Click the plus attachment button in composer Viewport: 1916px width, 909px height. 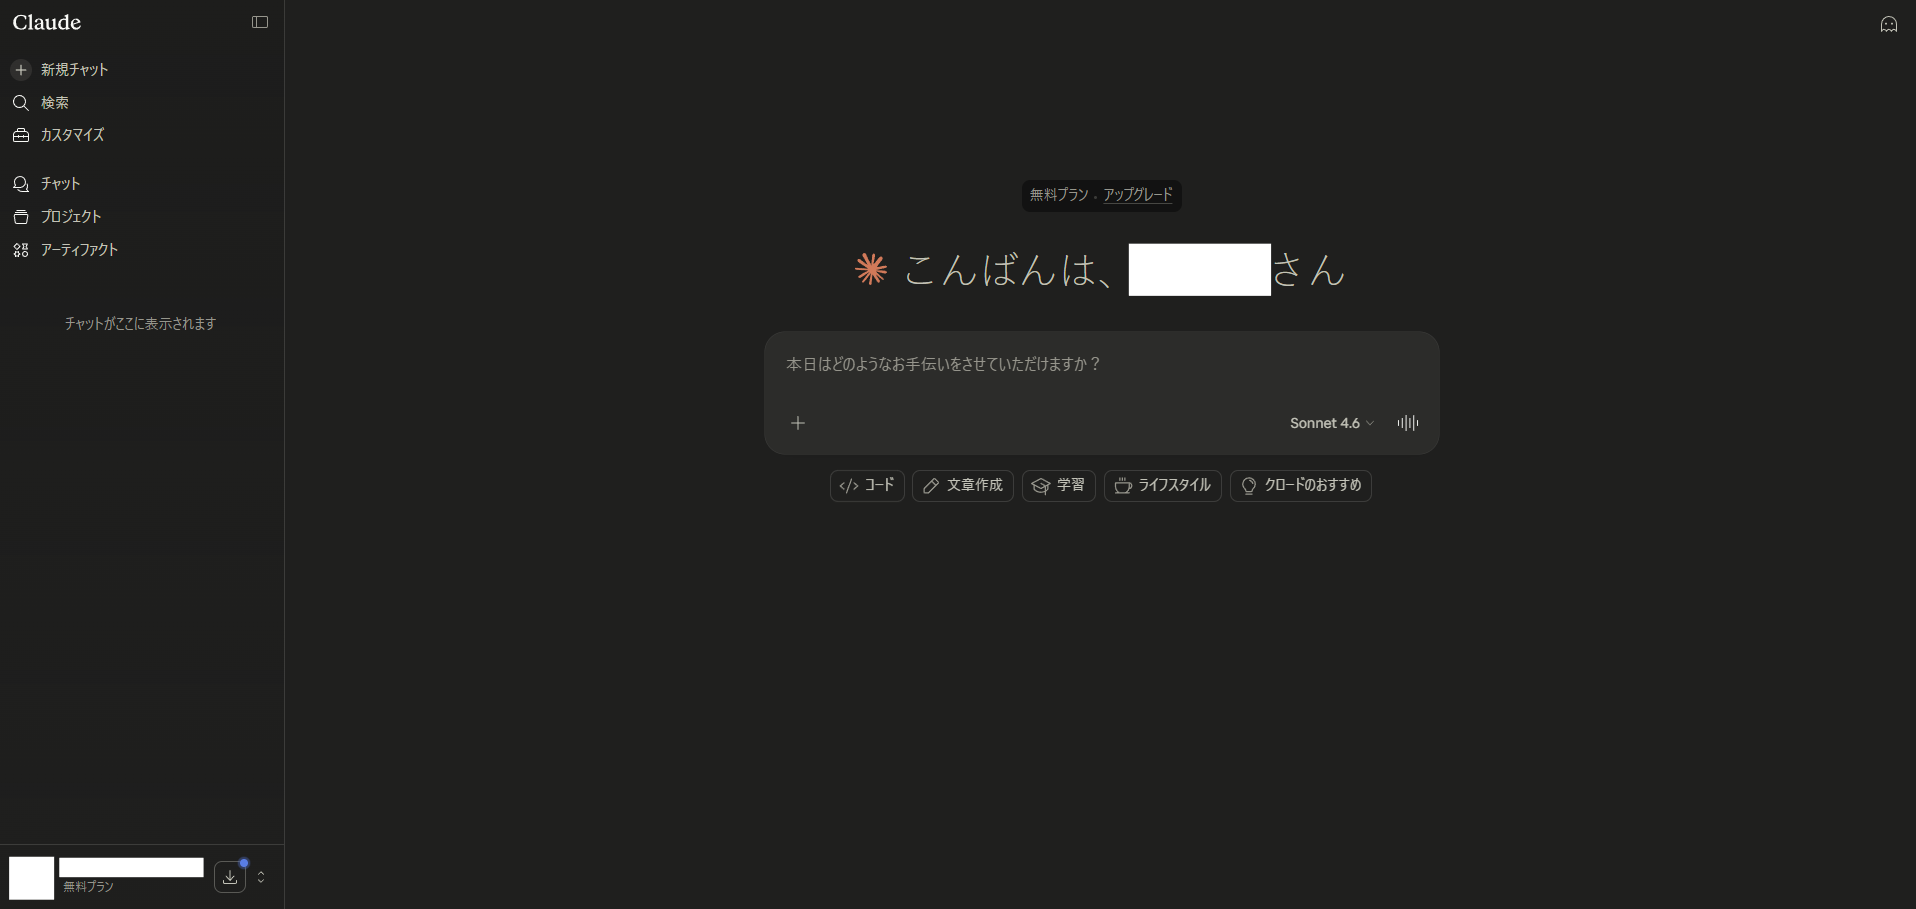tap(798, 423)
